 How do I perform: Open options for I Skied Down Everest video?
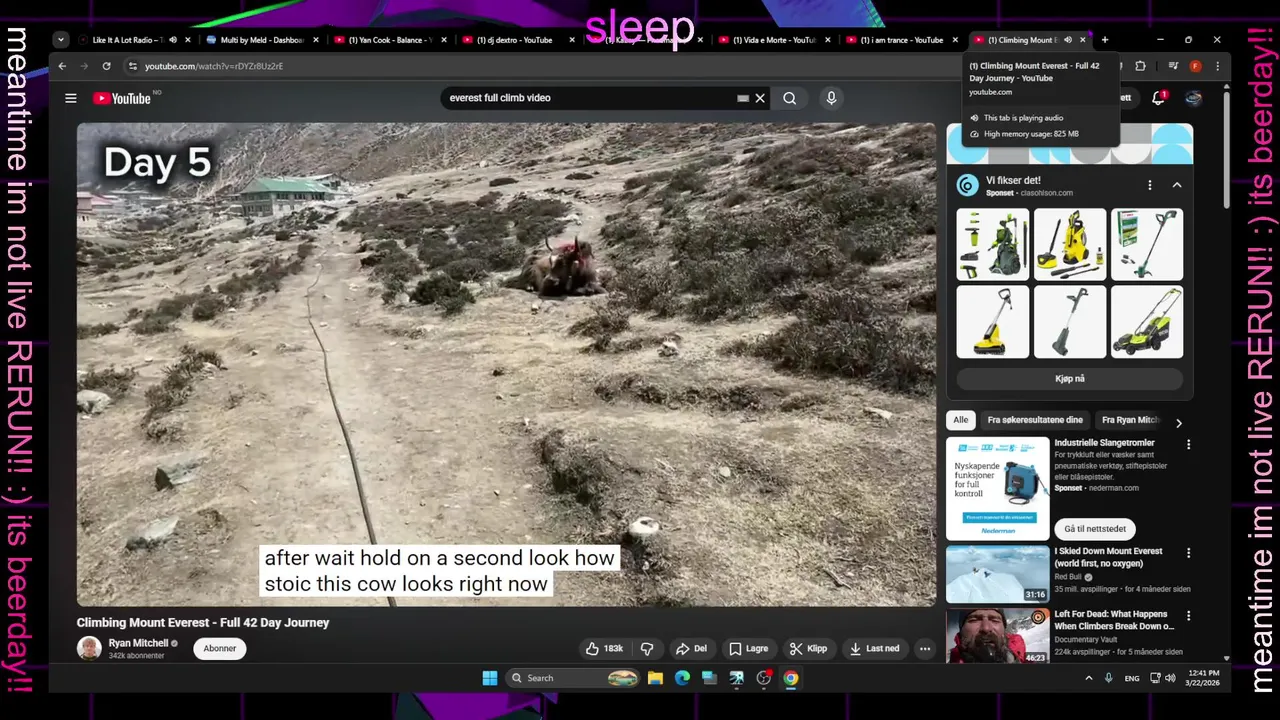click(x=1188, y=552)
